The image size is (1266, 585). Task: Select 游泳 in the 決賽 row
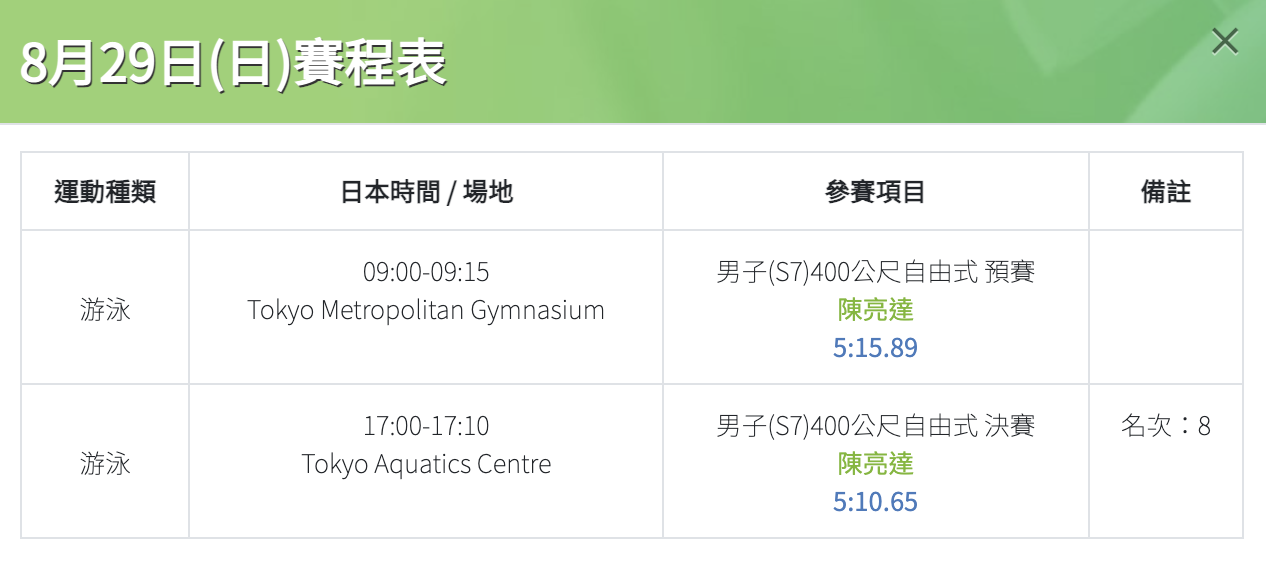(105, 464)
